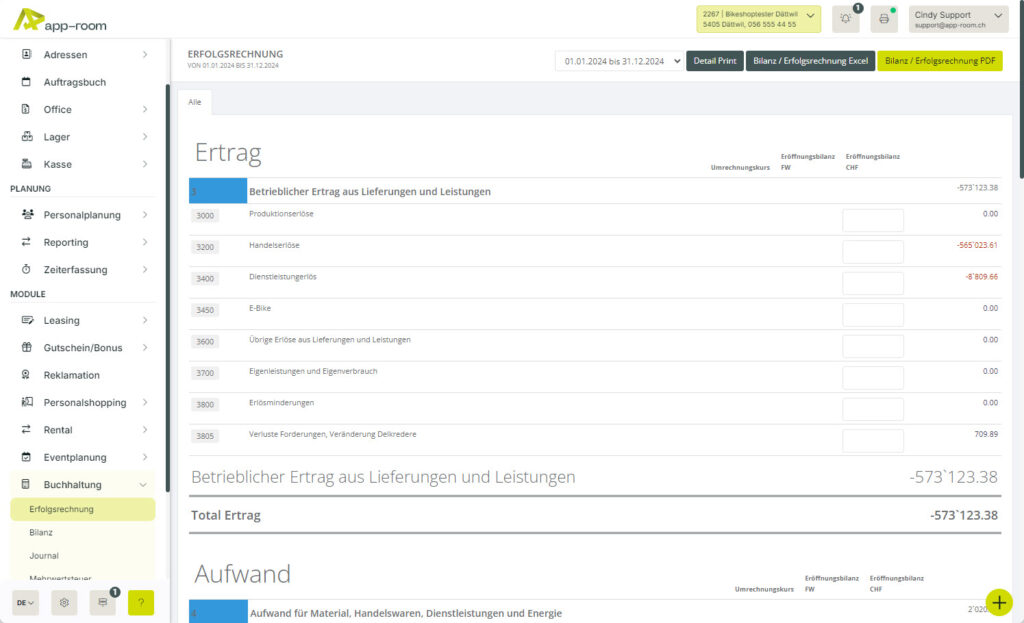Switch to the Alle tab
Screen dimensions: 1024x623
point(195,102)
